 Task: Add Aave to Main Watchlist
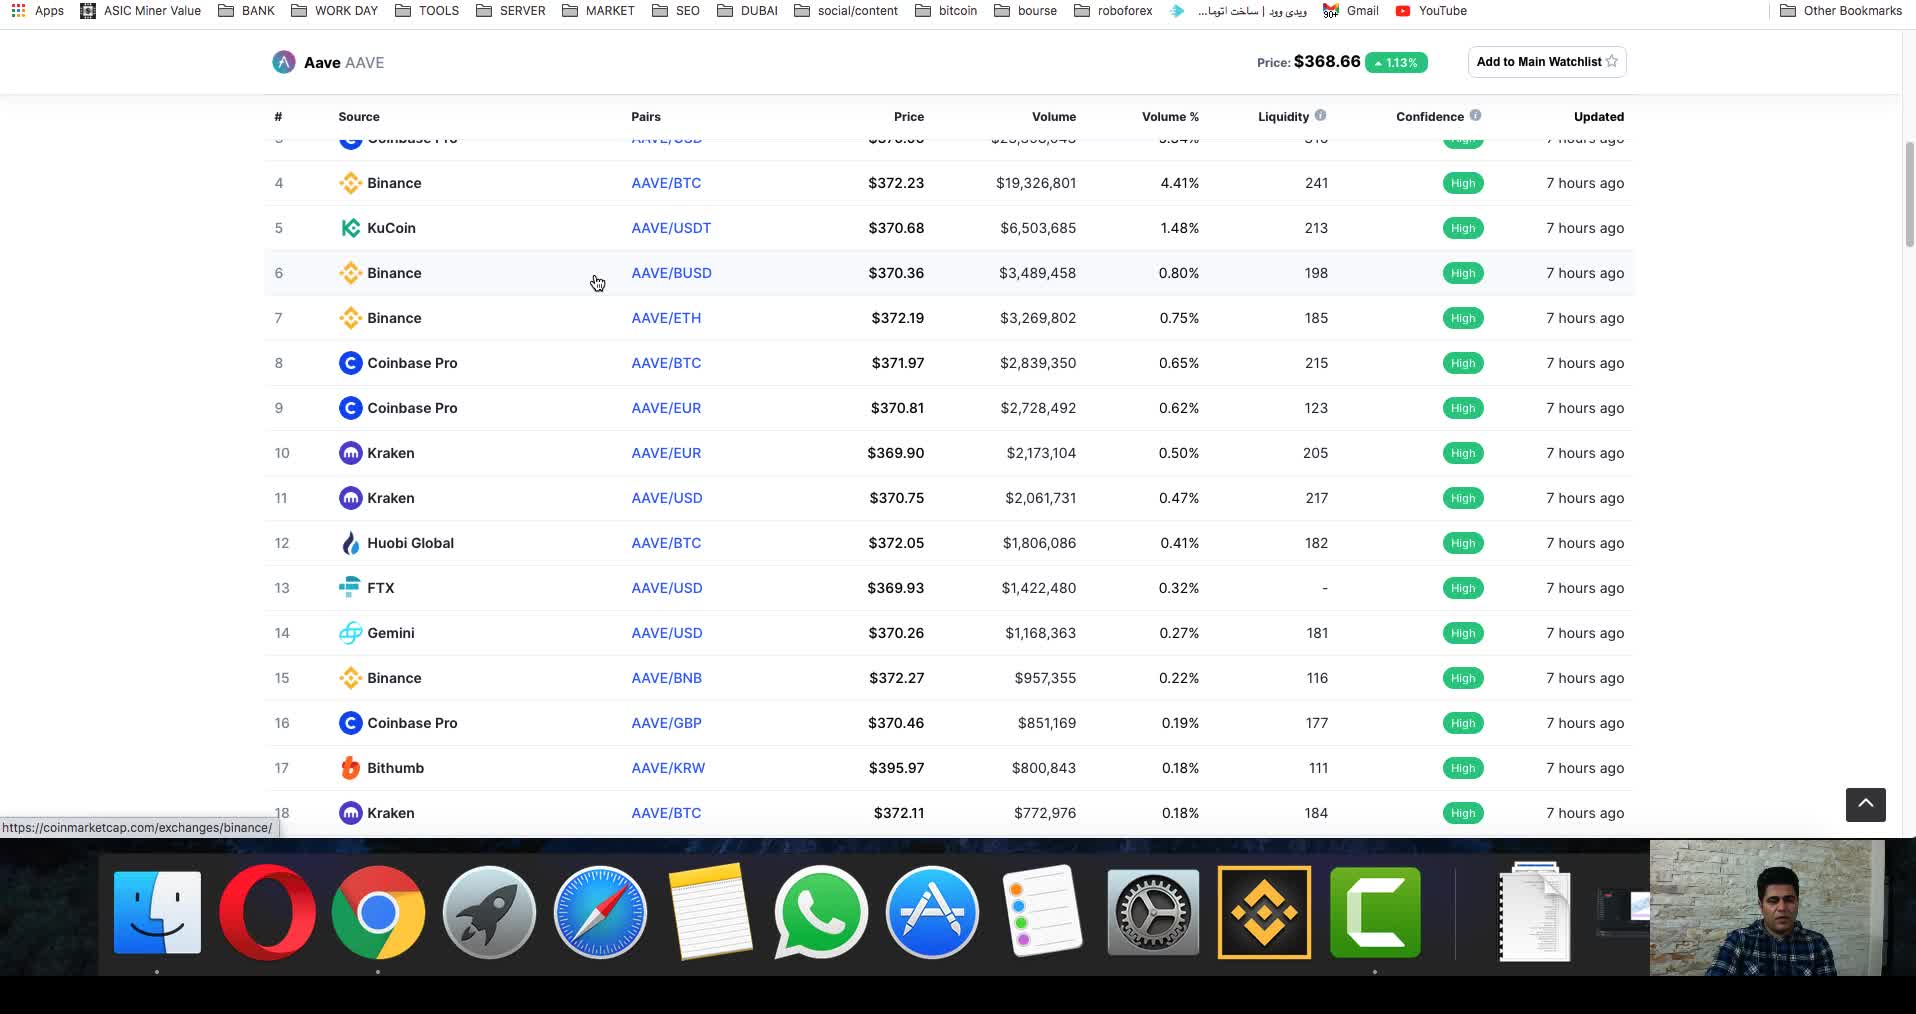click(x=1546, y=62)
